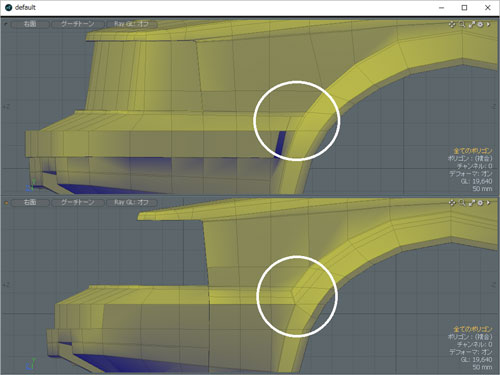
Task: Toggle Ray GL off in upper viewport
Action: [x=131, y=24]
